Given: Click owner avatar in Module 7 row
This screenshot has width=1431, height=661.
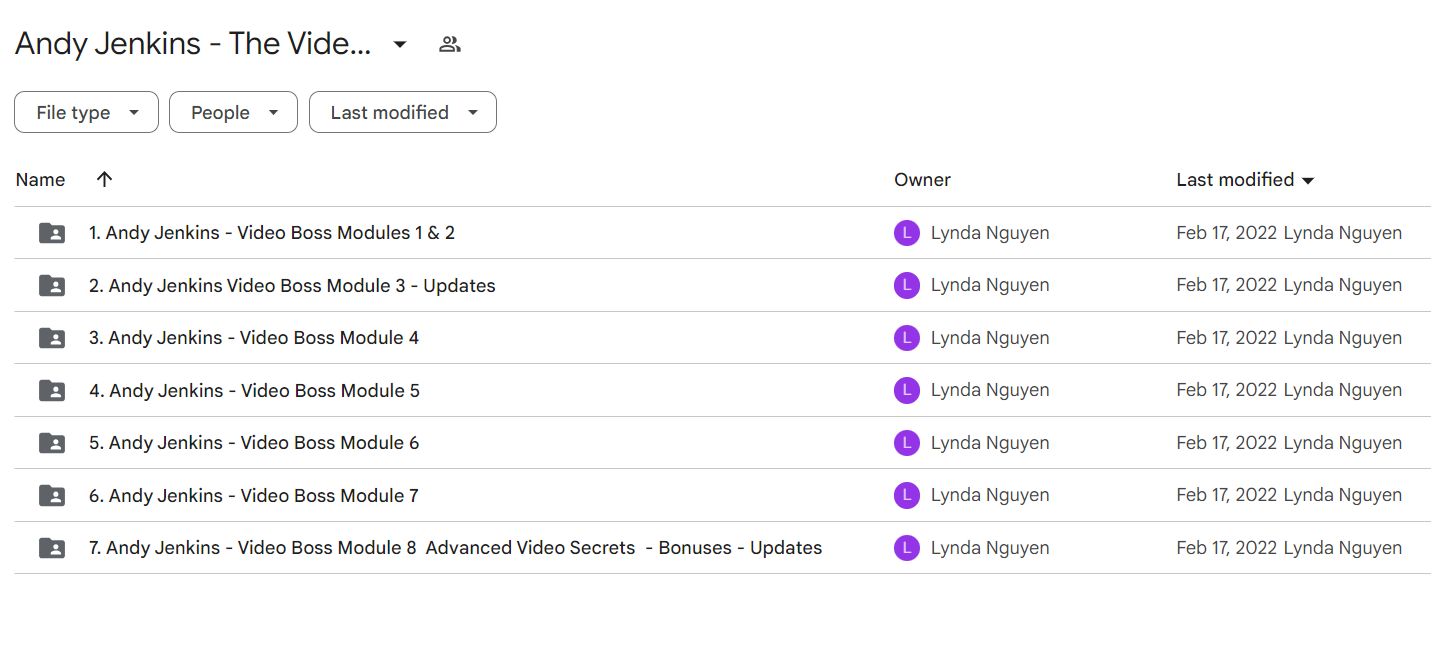Looking at the screenshot, I should pyautogui.click(x=906, y=496).
